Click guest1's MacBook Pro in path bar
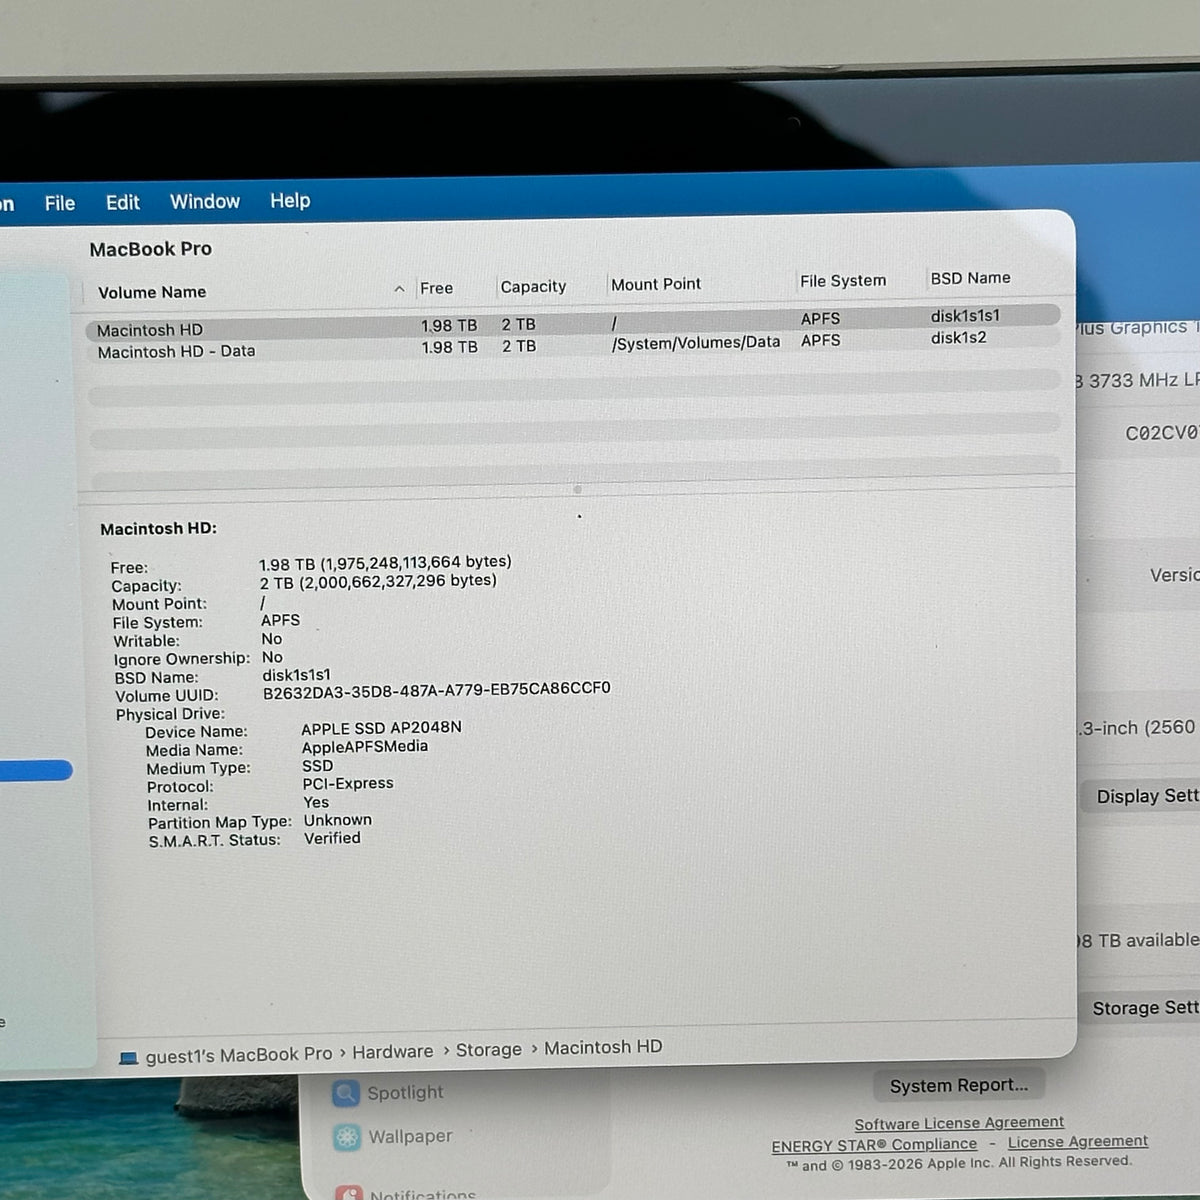The image size is (1200, 1200). [x=239, y=1055]
